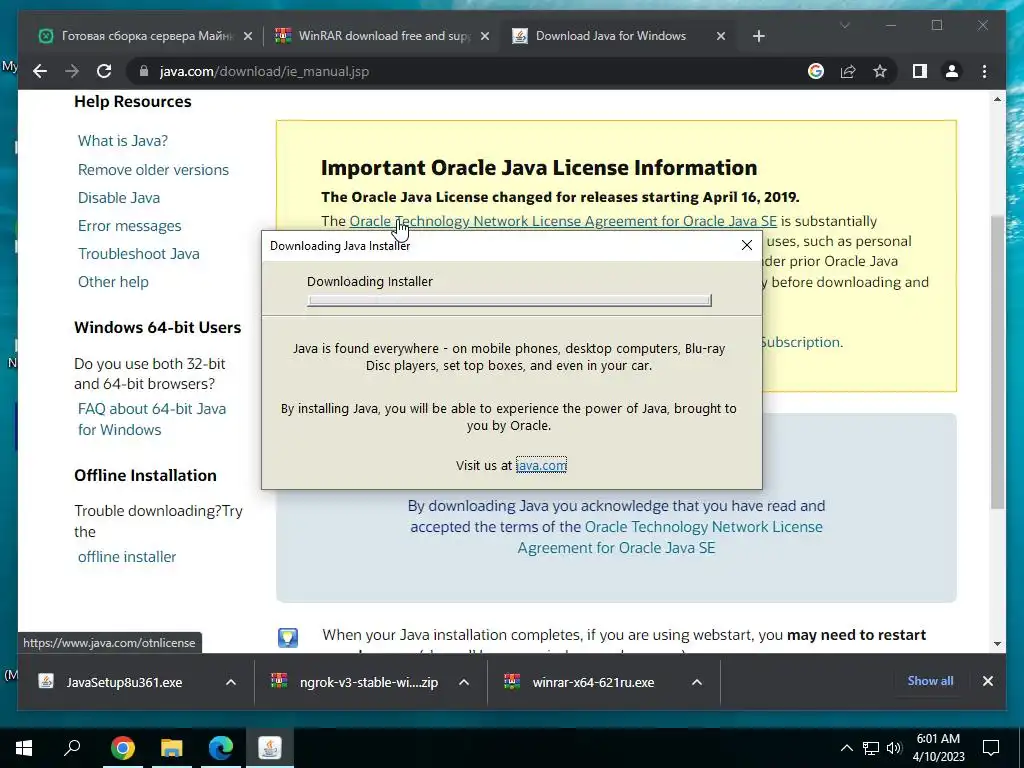The width and height of the screenshot is (1024, 768).
Task: Launch Microsoft Edge from the taskbar
Action: (x=221, y=748)
